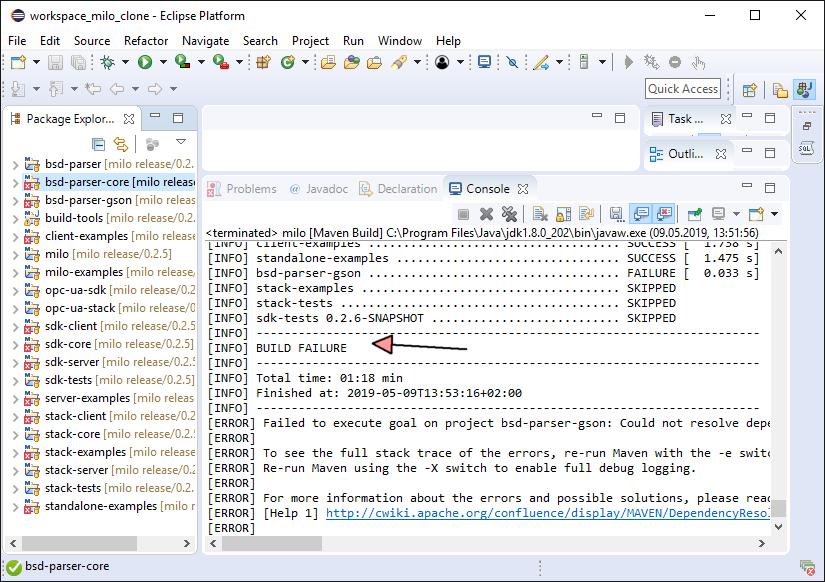Click the Debug bug icon in toolbar

107,62
